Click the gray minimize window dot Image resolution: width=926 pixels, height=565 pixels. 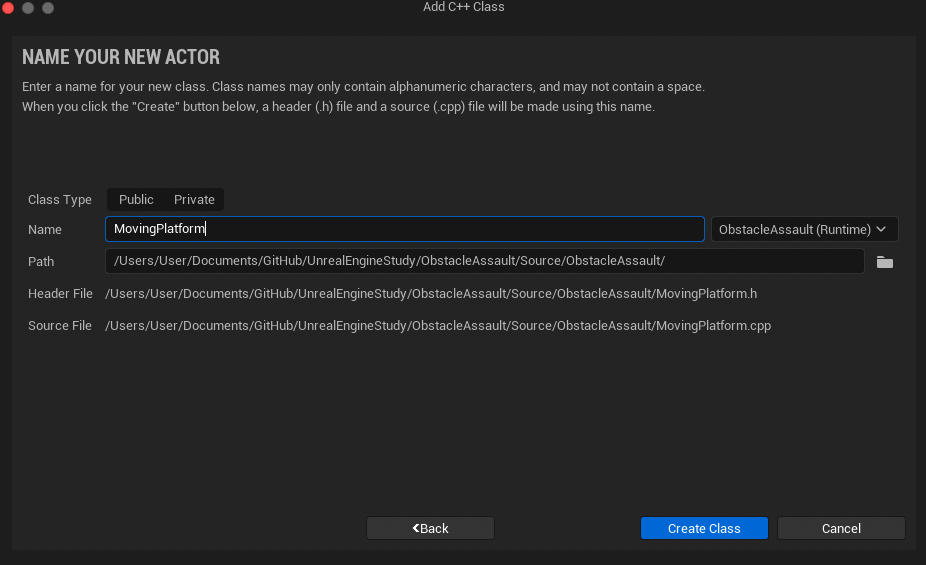pyautogui.click(x=28, y=8)
